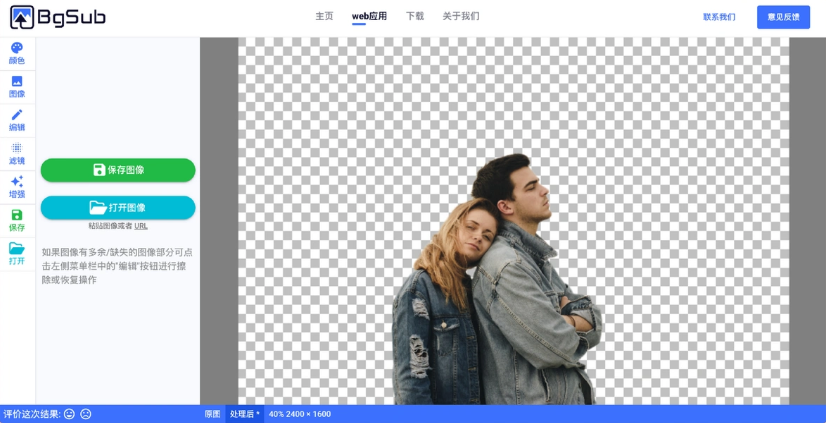This screenshot has width=826, height=423.
Task: Rate the result with the smiley face
Action: [70, 414]
